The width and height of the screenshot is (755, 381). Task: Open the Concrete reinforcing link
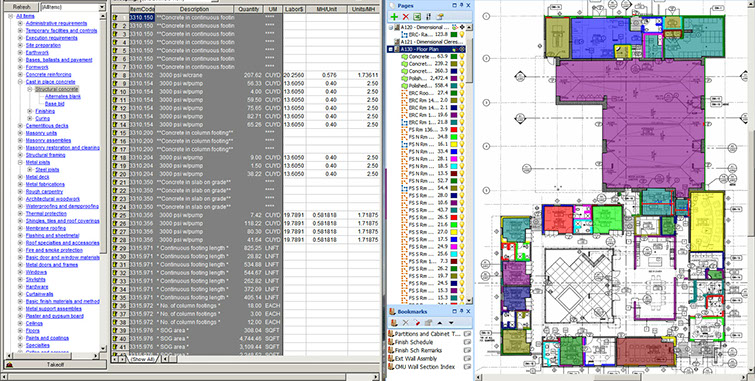point(48,75)
